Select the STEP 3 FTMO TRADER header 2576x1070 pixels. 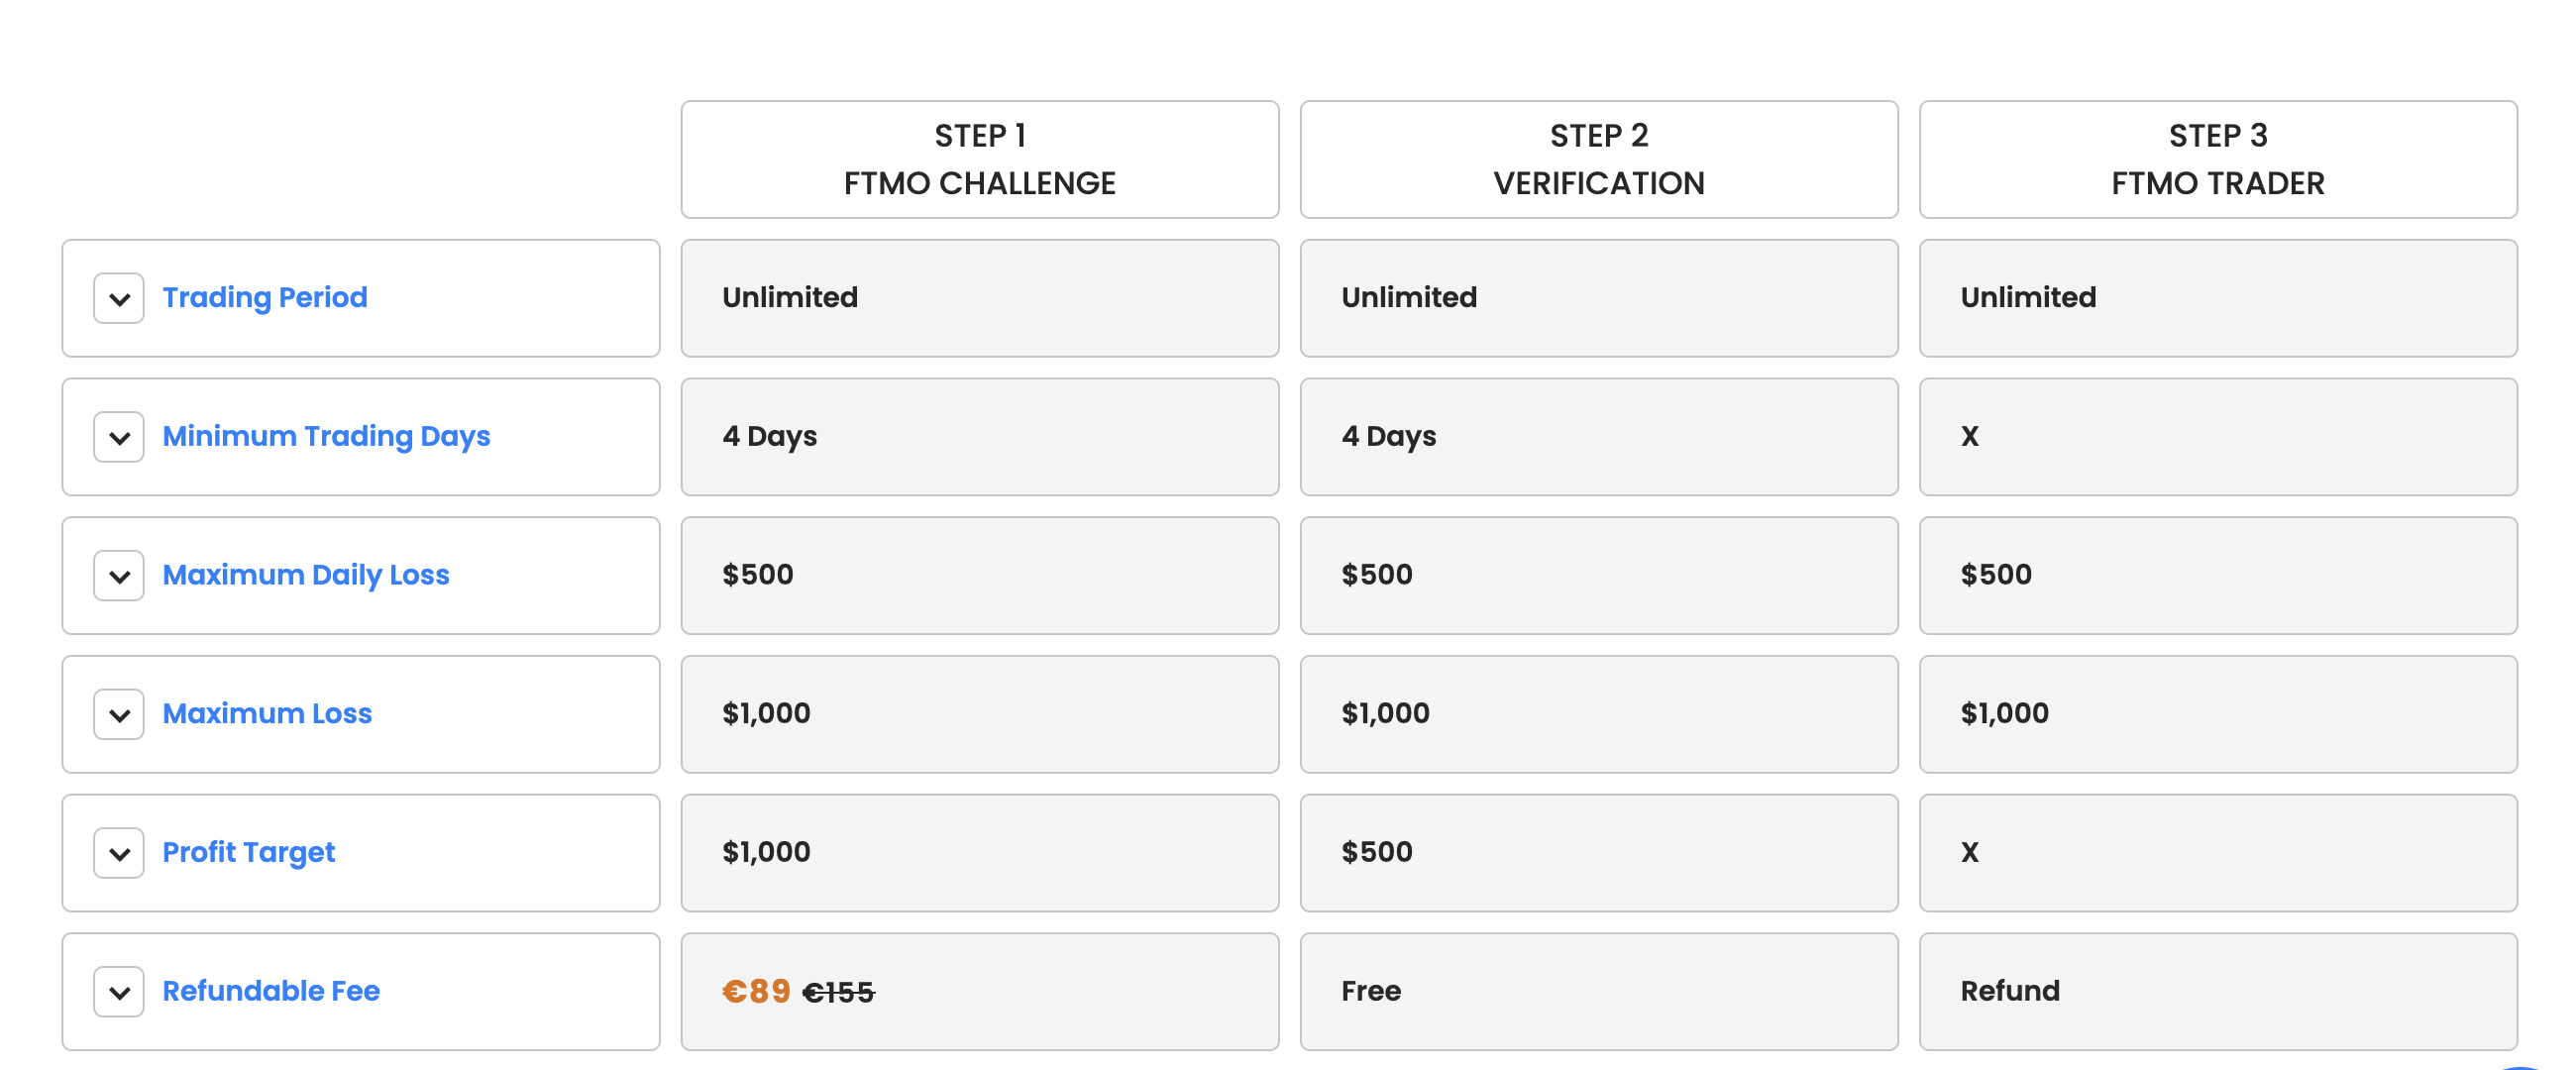2218,159
